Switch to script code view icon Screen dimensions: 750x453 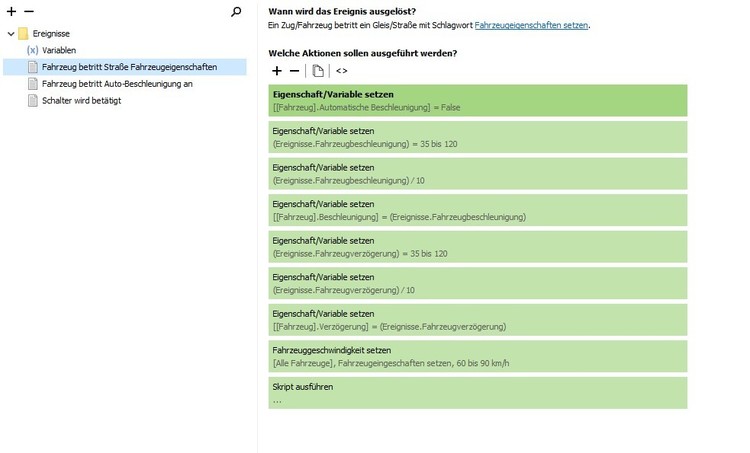click(342, 71)
